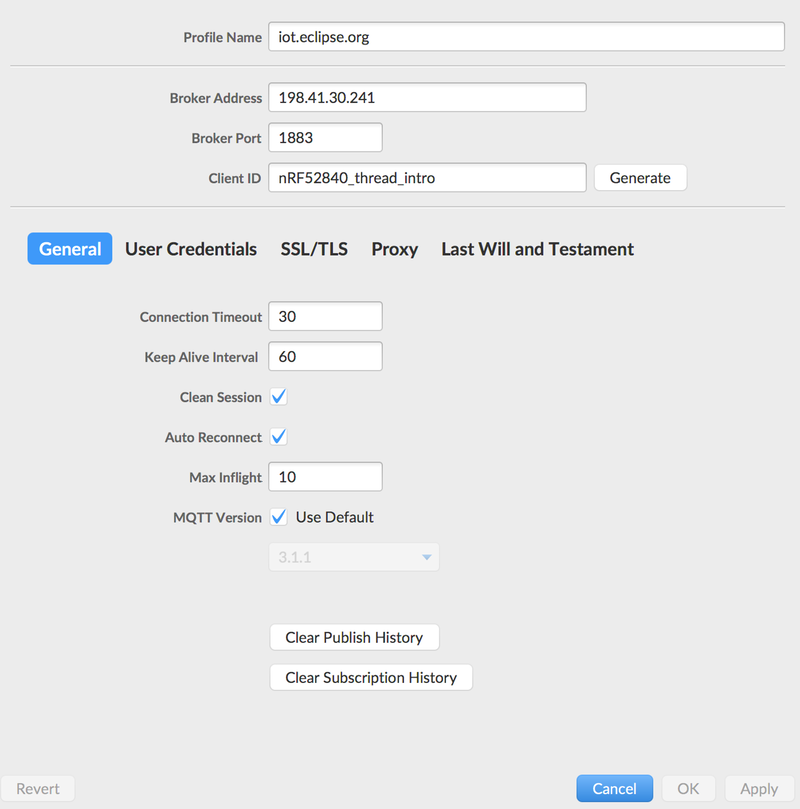This screenshot has height=809, width=800.
Task: Focus the Broker Address input
Action: 426,98
